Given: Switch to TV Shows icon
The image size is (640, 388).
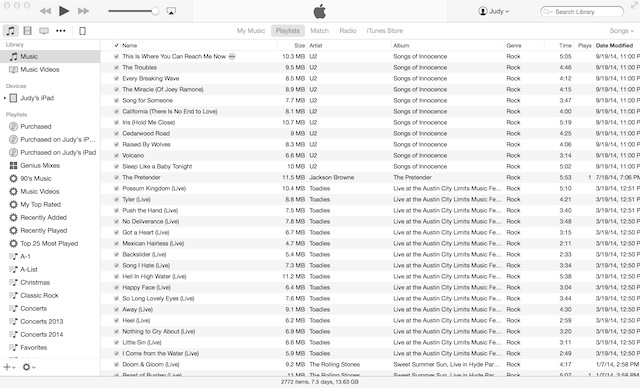Looking at the screenshot, I should (x=44, y=31).
